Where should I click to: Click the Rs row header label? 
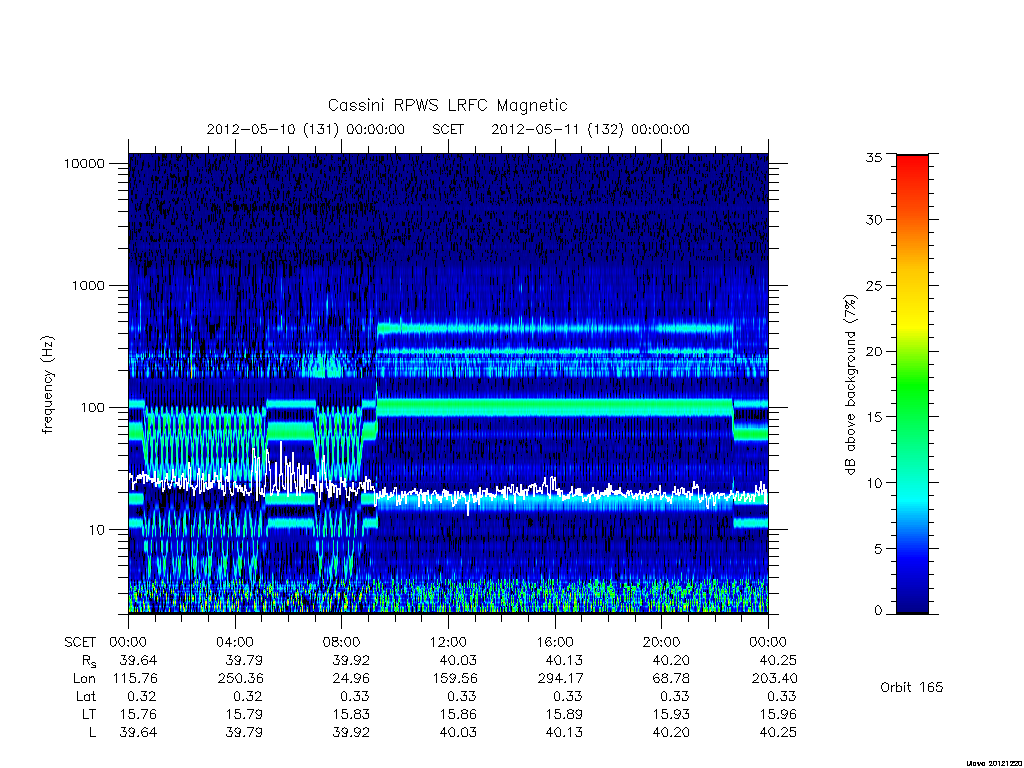[87, 661]
